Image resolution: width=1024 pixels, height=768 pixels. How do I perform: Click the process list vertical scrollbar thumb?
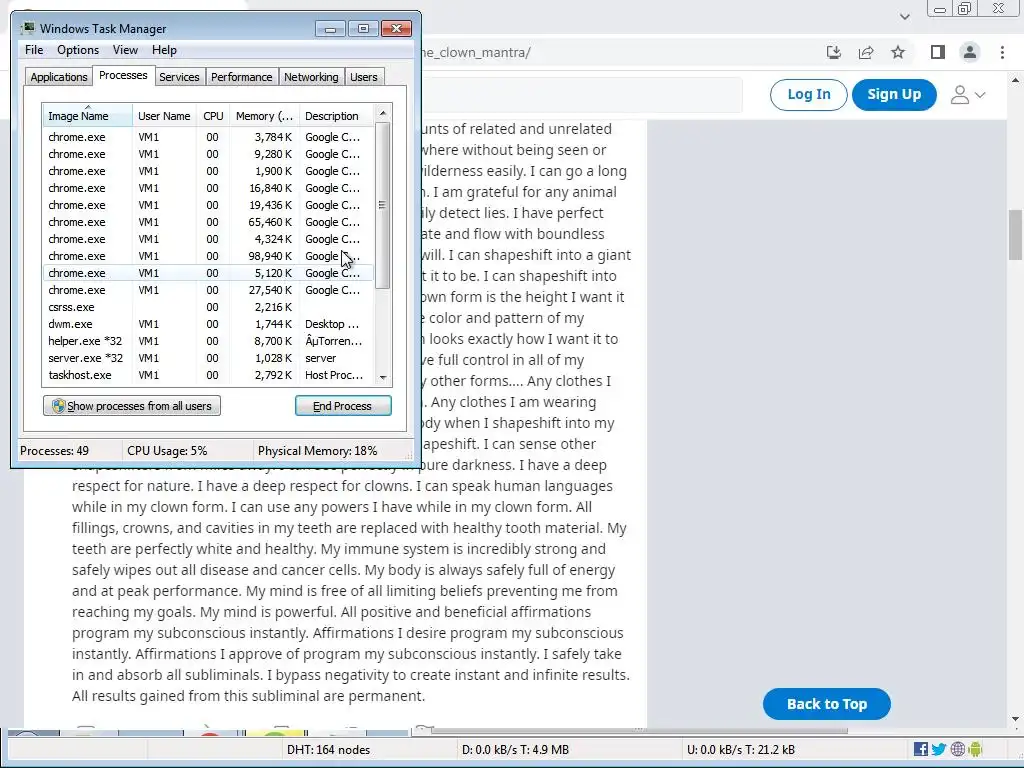[383, 205]
